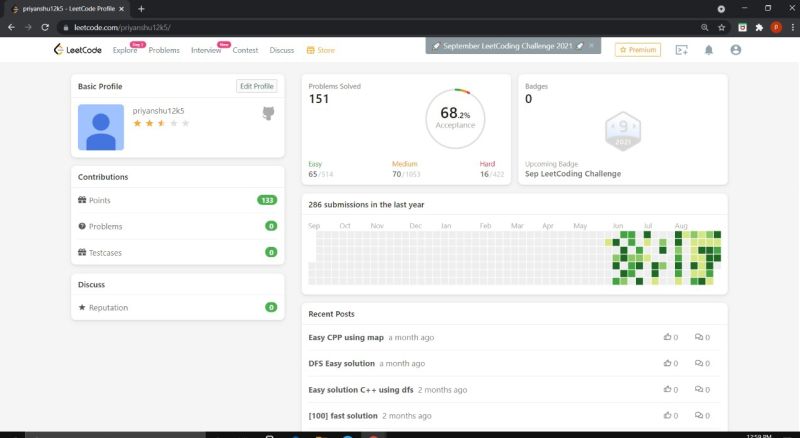Open the notifications bell

[x=709, y=50]
